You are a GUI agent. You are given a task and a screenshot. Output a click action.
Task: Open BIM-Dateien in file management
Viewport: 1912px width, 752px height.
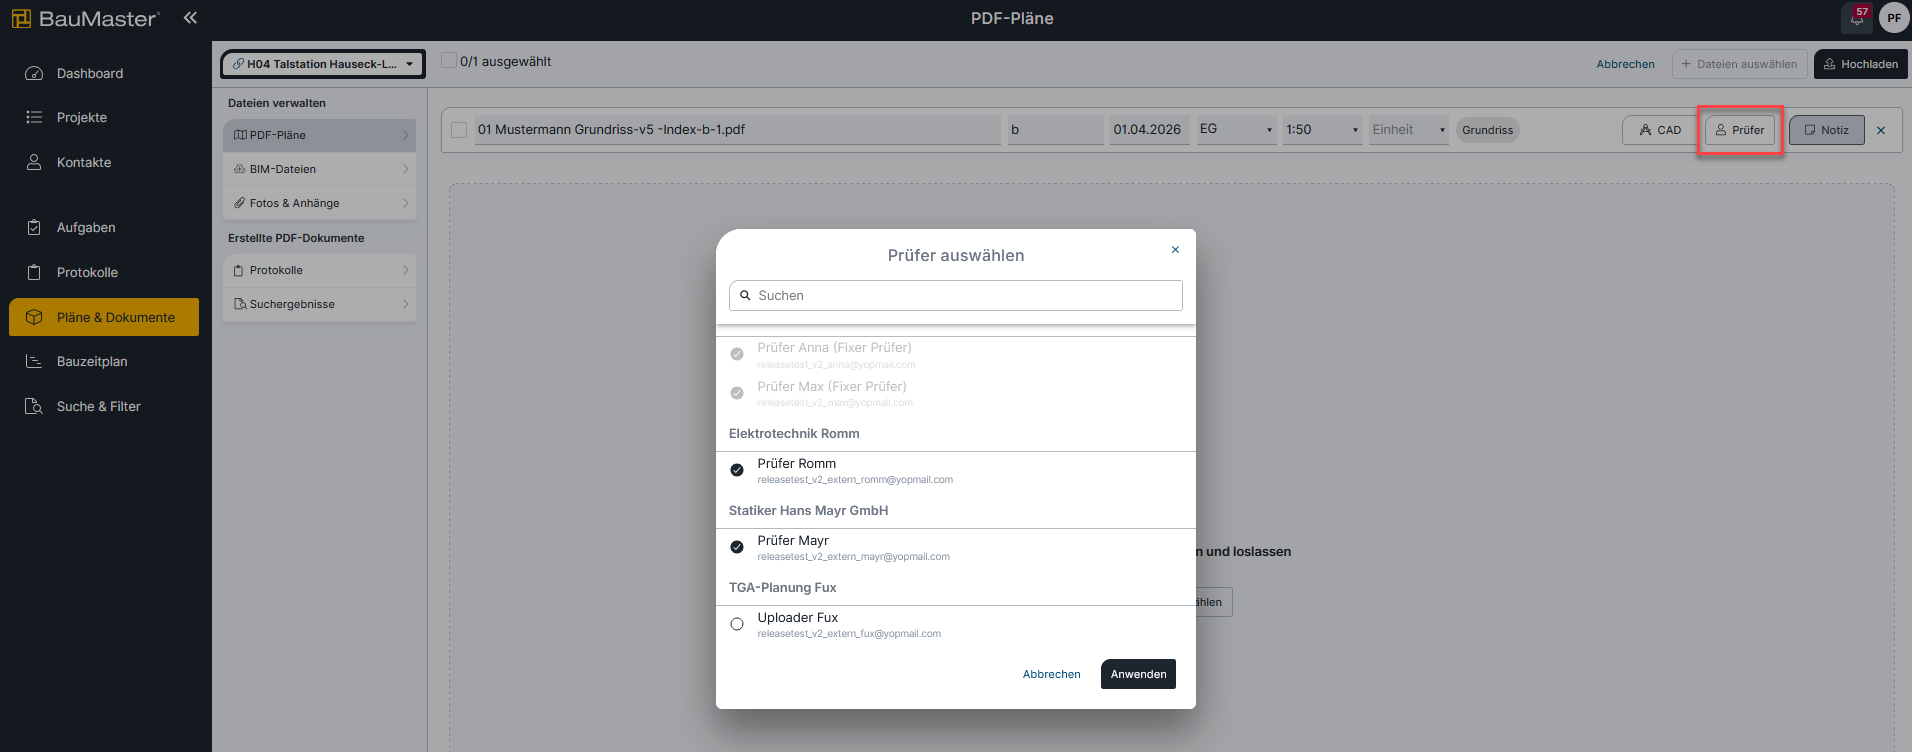tap(319, 169)
